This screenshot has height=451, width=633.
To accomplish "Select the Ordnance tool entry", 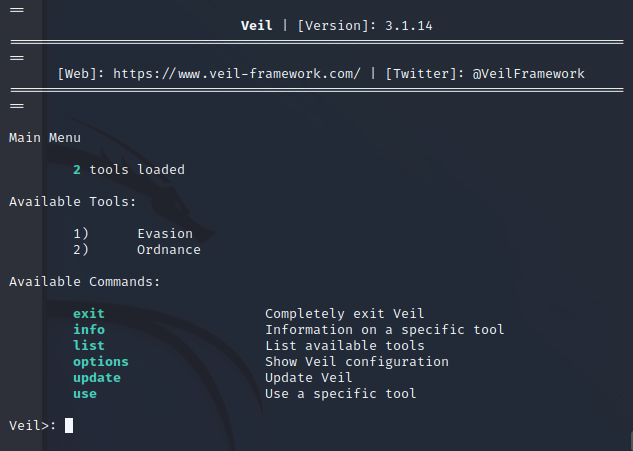I will [169, 249].
